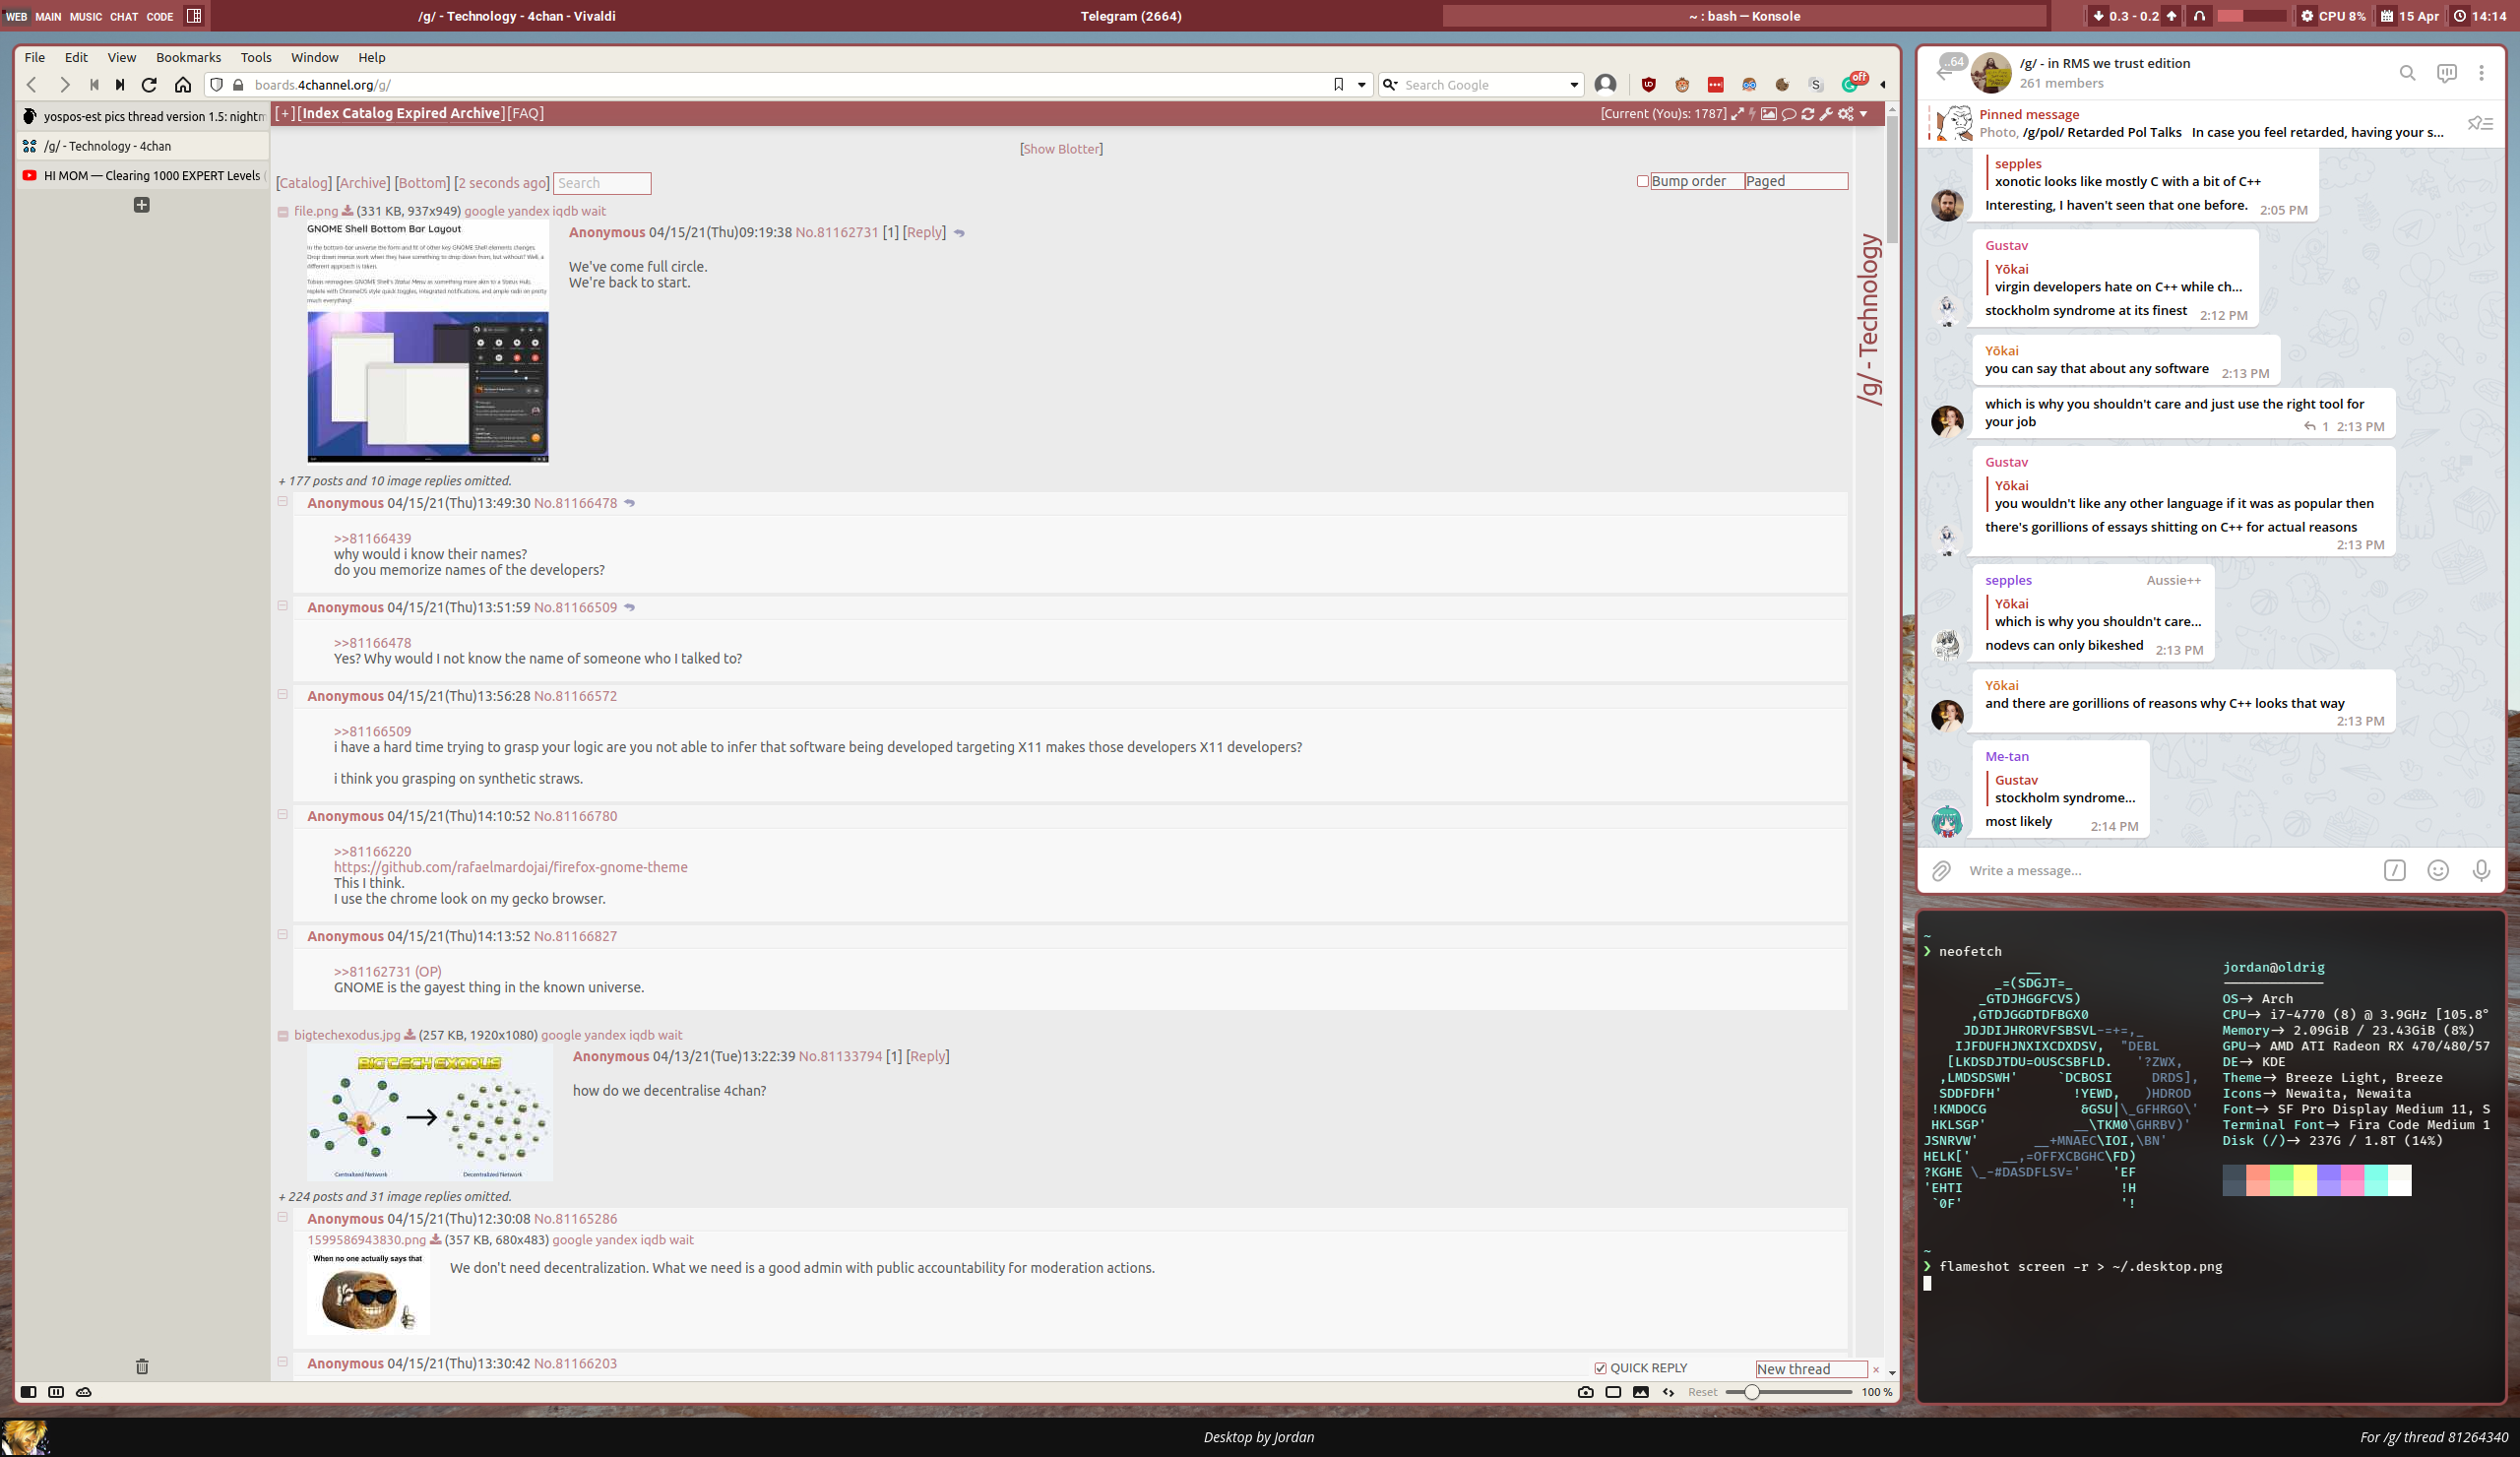Click the 4chan X refresh index icon
2520x1457 pixels.
1808,114
